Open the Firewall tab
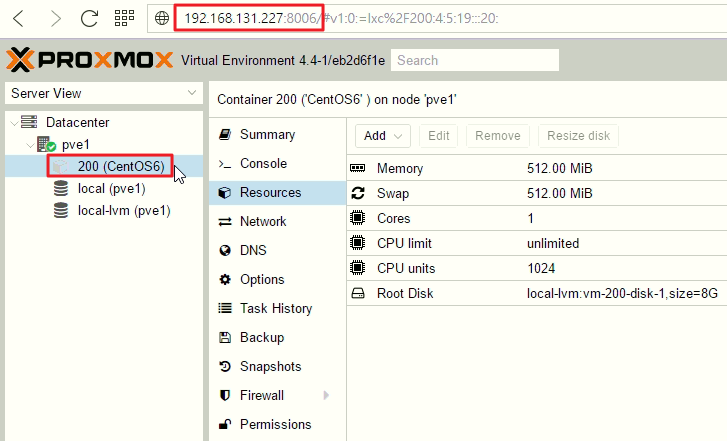The width and height of the screenshot is (727, 441). (277, 396)
